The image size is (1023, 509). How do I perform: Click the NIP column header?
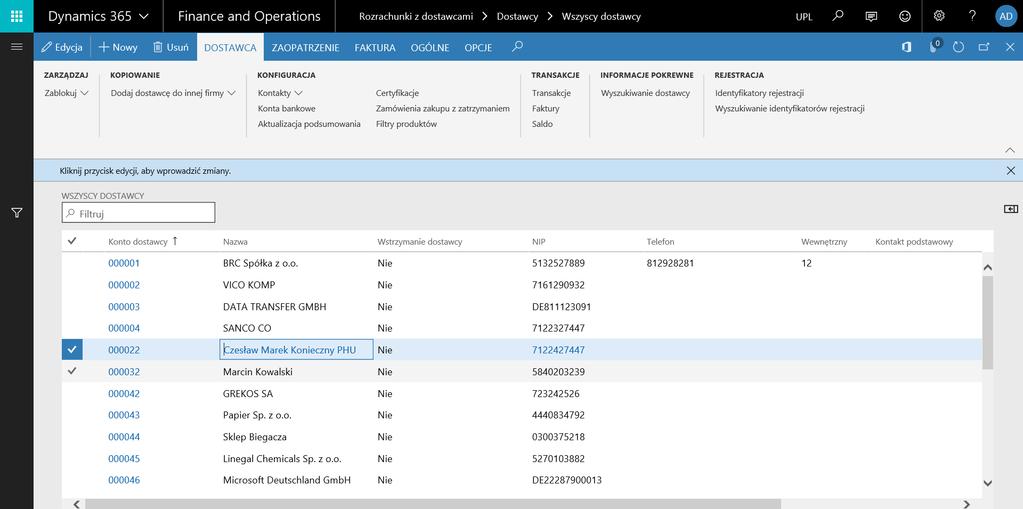click(x=539, y=241)
